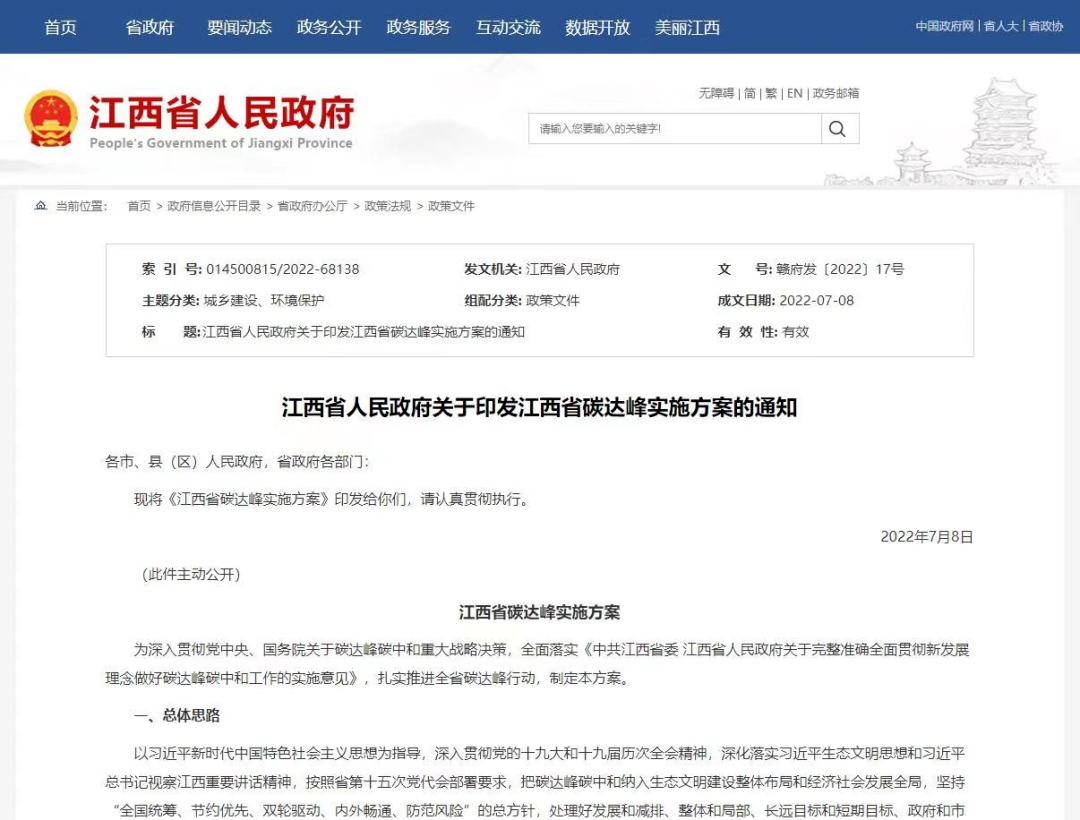Click the search magnifier icon

point(837,129)
